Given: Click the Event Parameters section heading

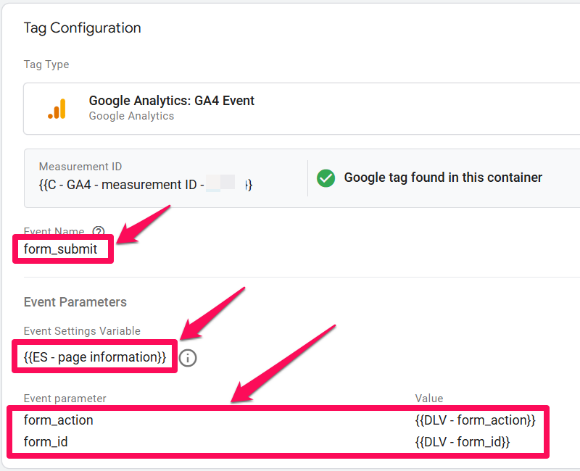Looking at the screenshot, I should [x=75, y=302].
